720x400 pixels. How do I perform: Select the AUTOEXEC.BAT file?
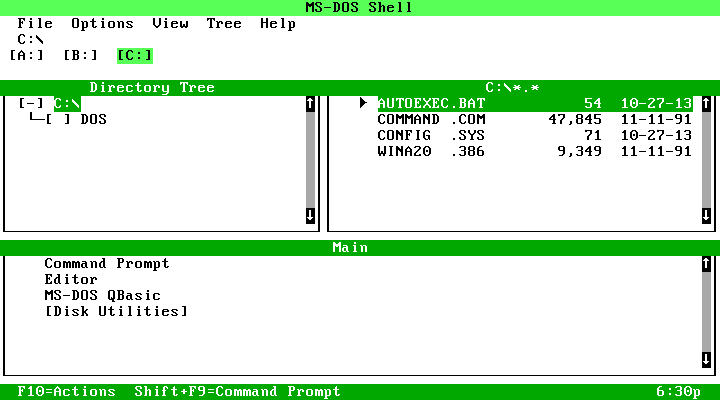click(535, 103)
